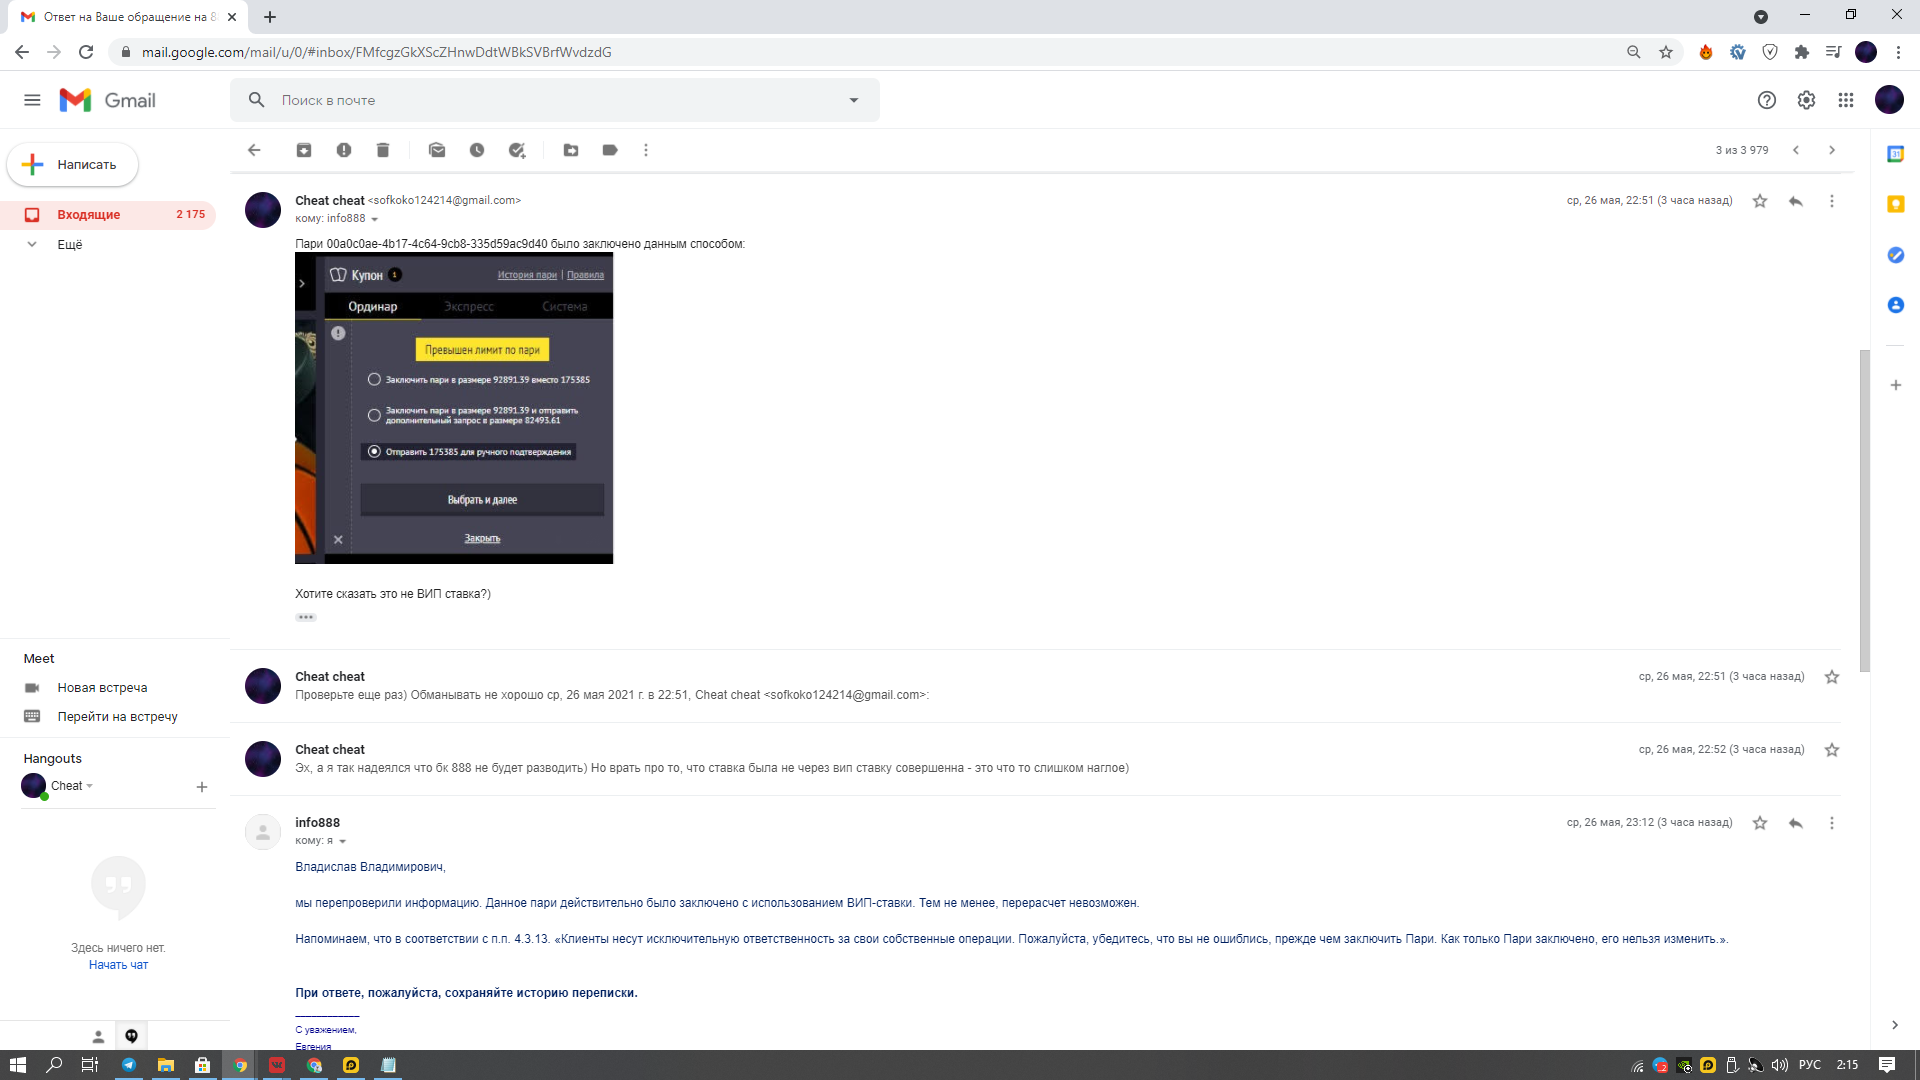Delete this conversation with trash icon
The width and height of the screenshot is (1920, 1080).
(x=383, y=150)
